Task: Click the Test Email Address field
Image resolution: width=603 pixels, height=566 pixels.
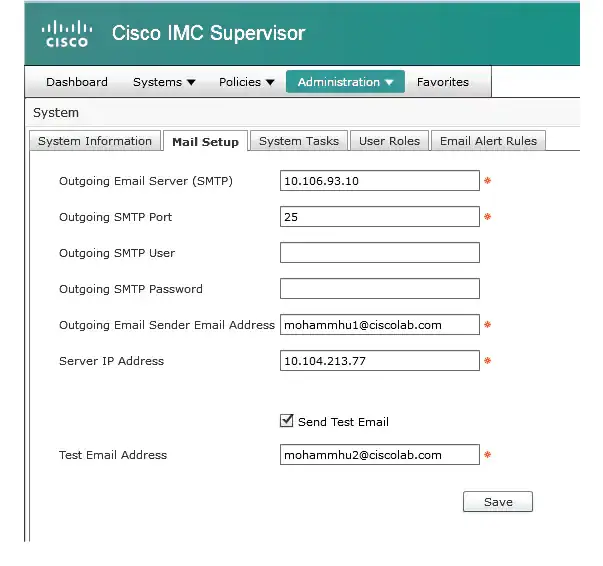Action: pyautogui.click(x=380, y=455)
